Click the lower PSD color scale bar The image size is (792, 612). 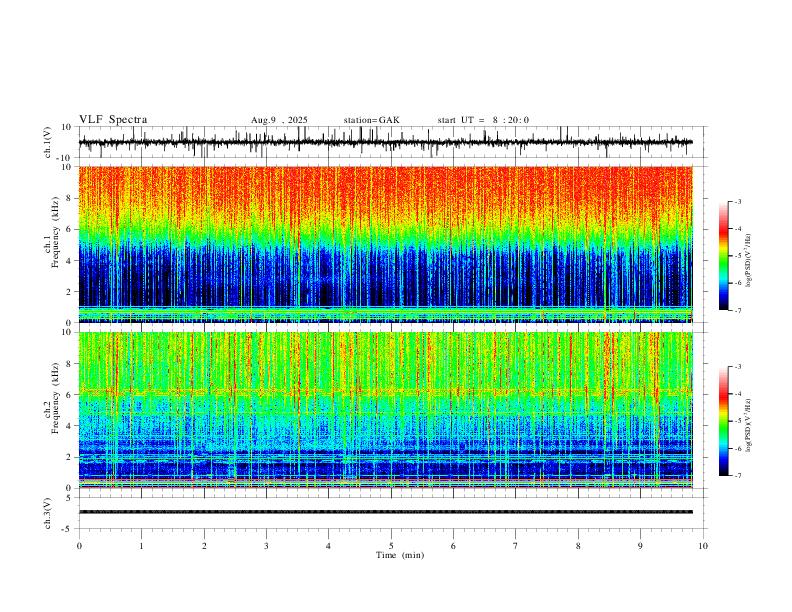(x=723, y=421)
